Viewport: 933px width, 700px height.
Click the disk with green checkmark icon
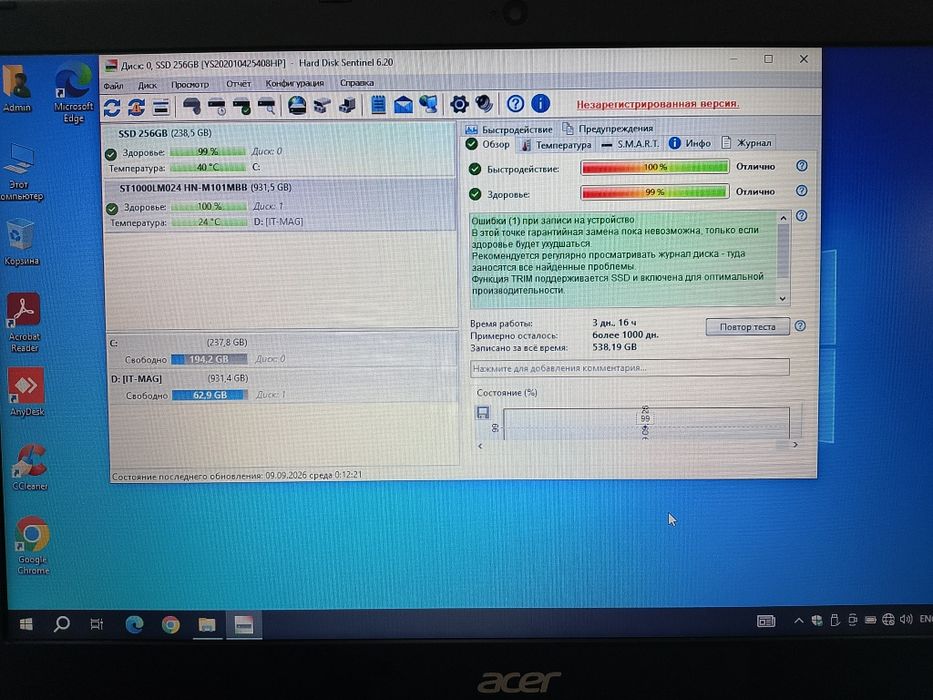[242, 106]
